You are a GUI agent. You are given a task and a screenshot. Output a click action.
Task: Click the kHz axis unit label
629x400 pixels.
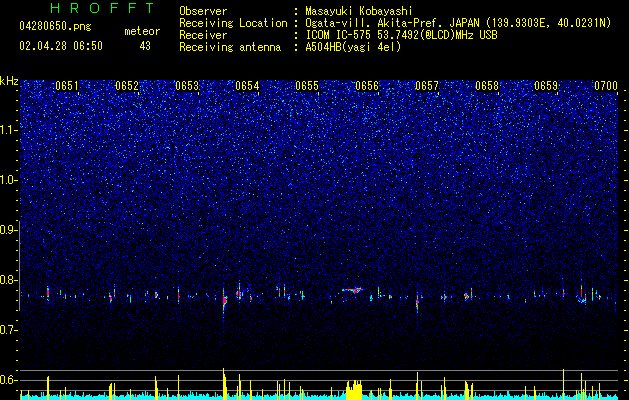coord(9,81)
